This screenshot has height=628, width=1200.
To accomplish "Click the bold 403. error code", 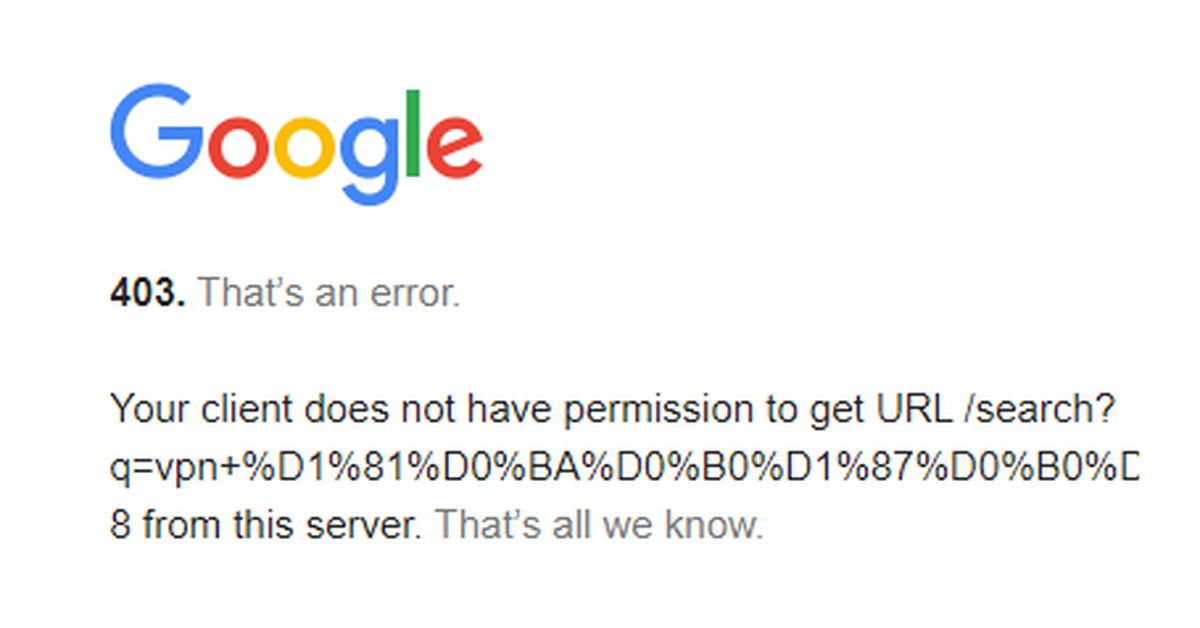I will 147,294.
